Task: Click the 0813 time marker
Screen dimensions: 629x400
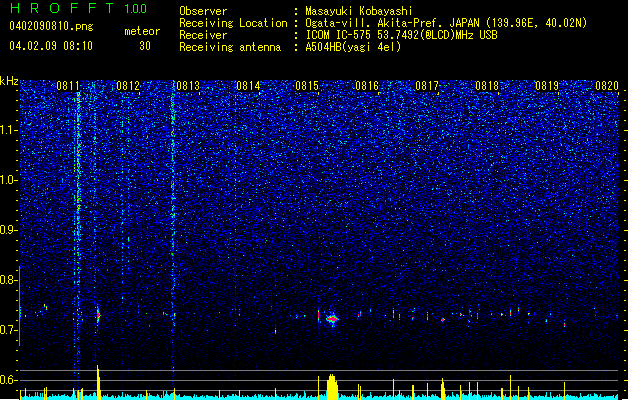Action: pyautogui.click(x=188, y=86)
